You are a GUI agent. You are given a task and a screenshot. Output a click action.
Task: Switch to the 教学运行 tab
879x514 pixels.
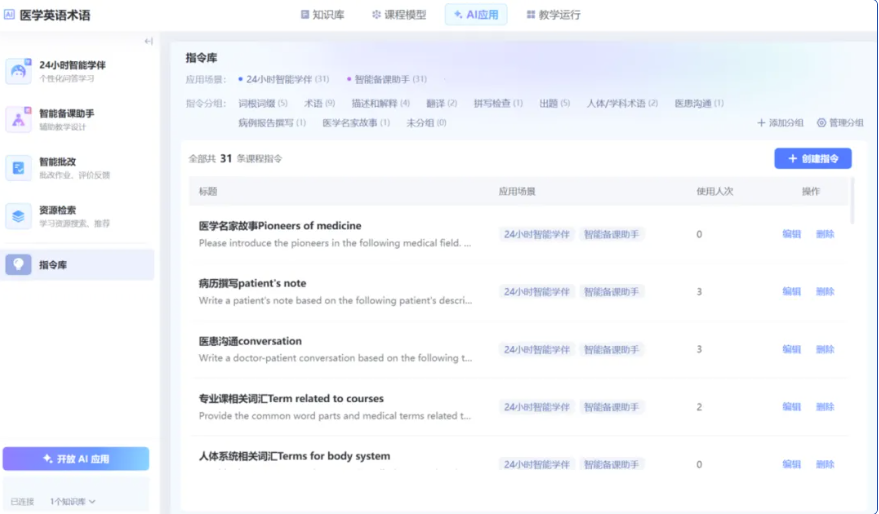pos(553,15)
